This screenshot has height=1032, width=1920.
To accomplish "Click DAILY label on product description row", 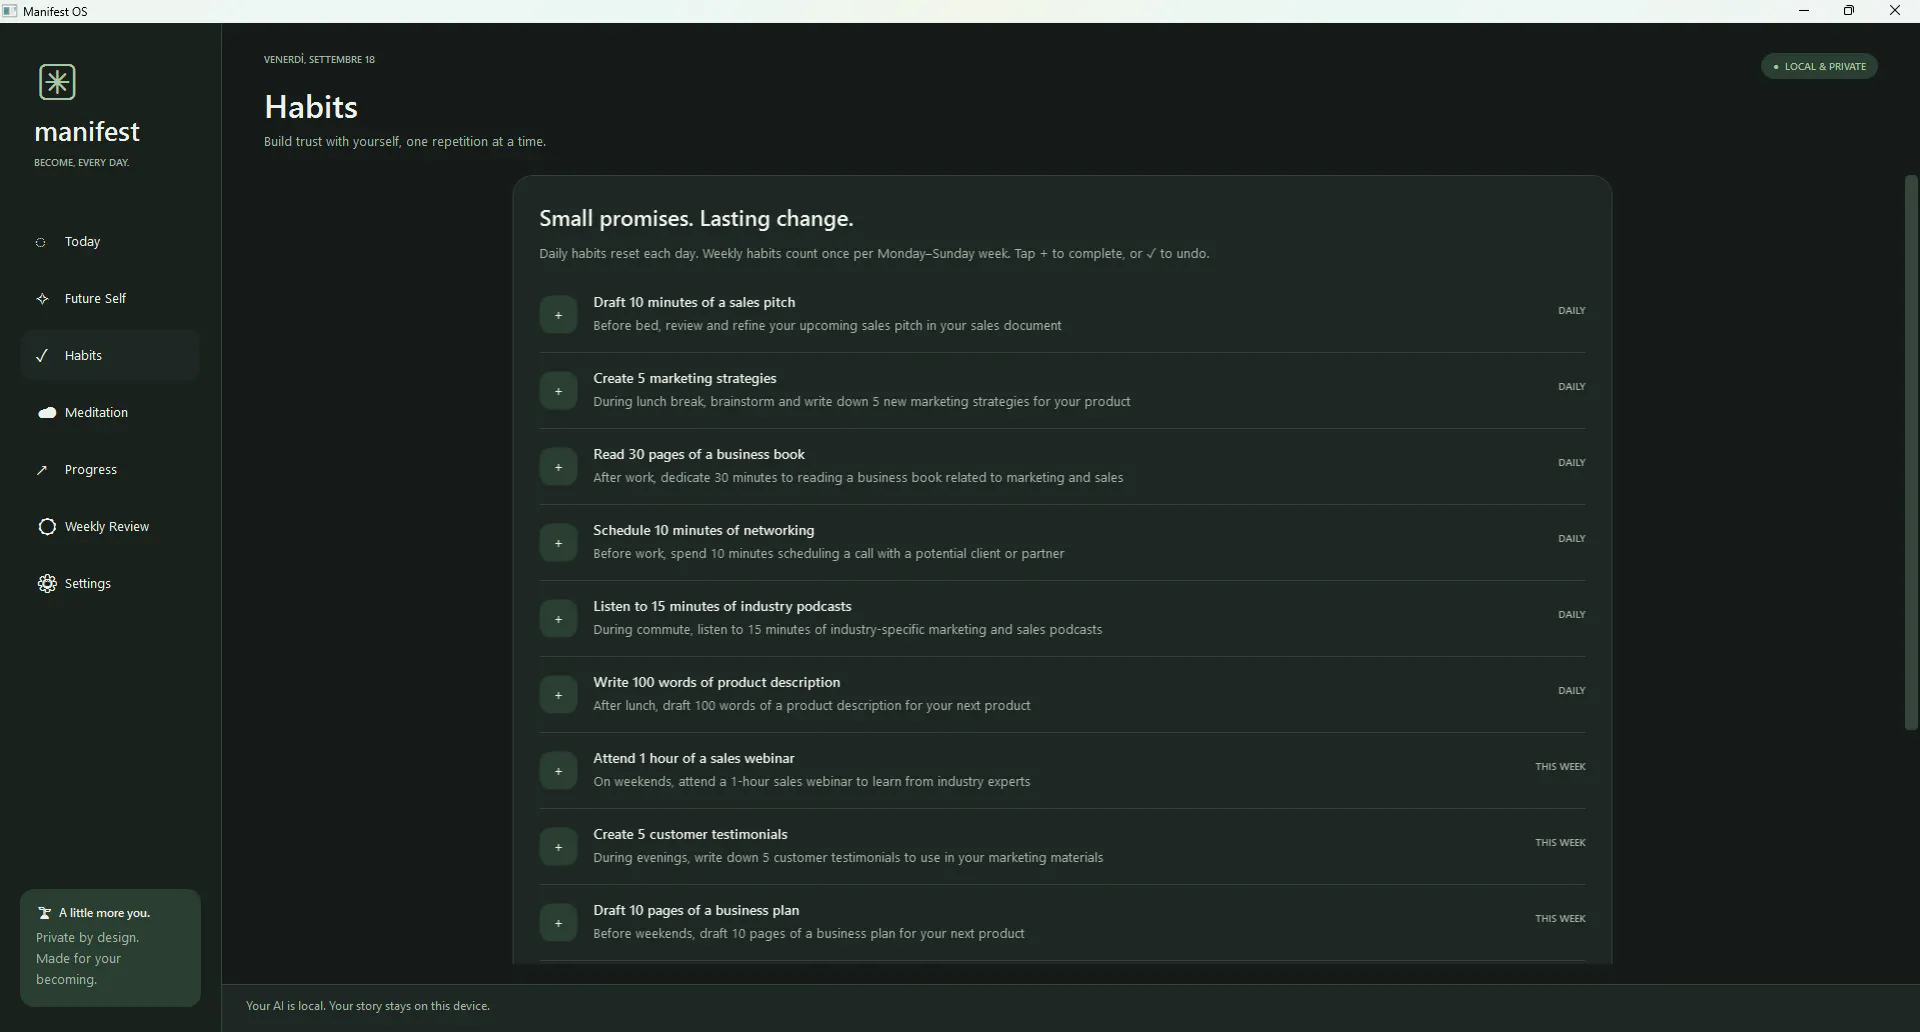I will (1571, 690).
